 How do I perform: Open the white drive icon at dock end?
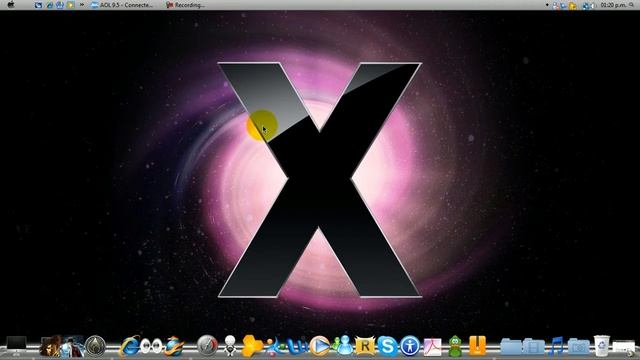tap(624, 347)
